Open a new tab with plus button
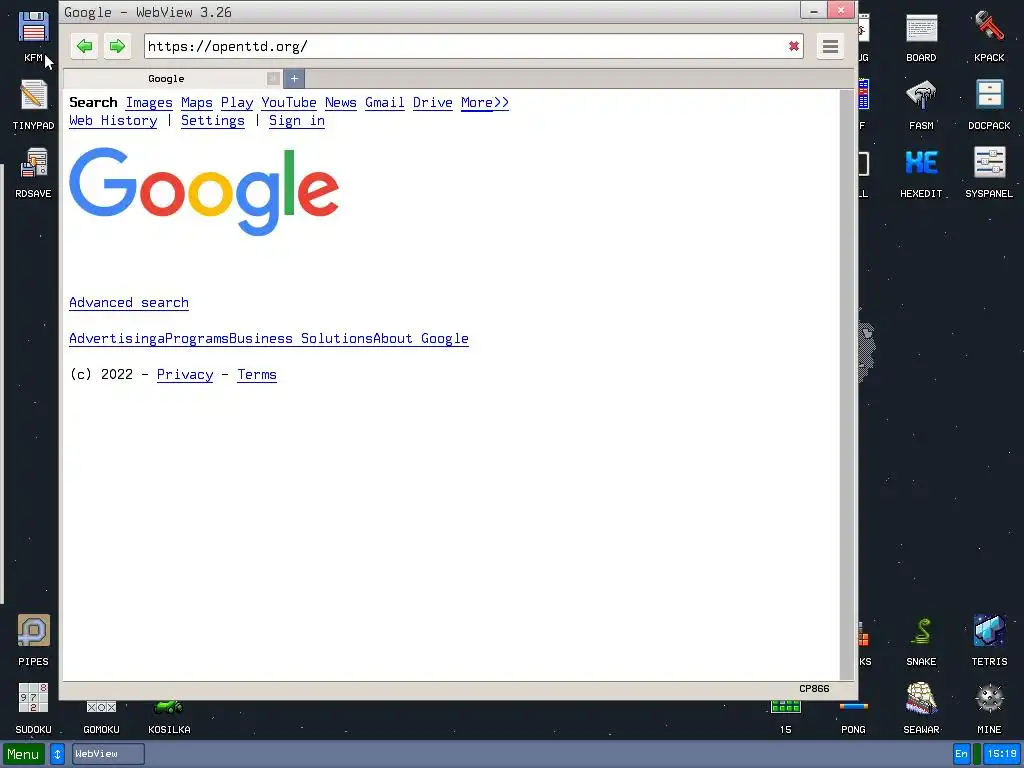This screenshot has height=768, width=1024. [294, 78]
